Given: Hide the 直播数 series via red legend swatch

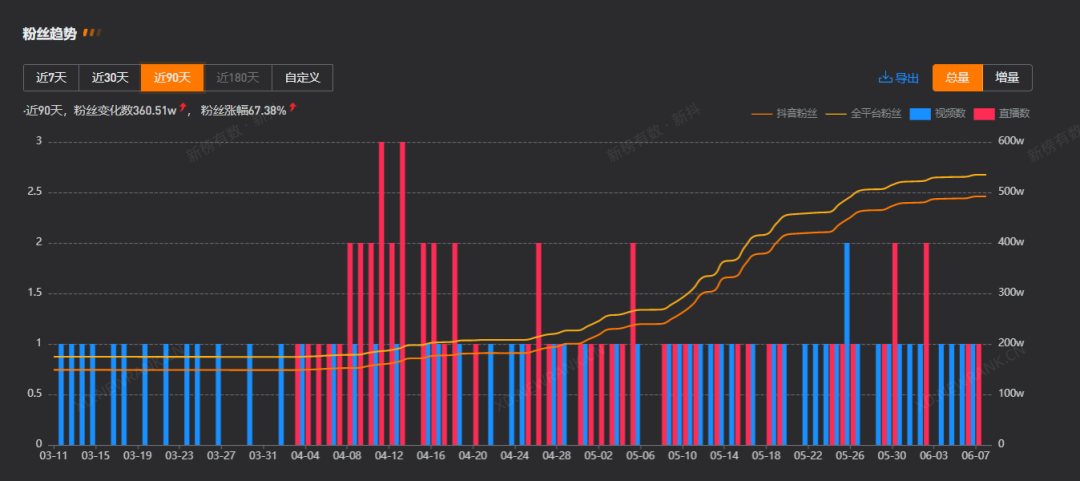Looking at the screenshot, I should click(x=983, y=114).
